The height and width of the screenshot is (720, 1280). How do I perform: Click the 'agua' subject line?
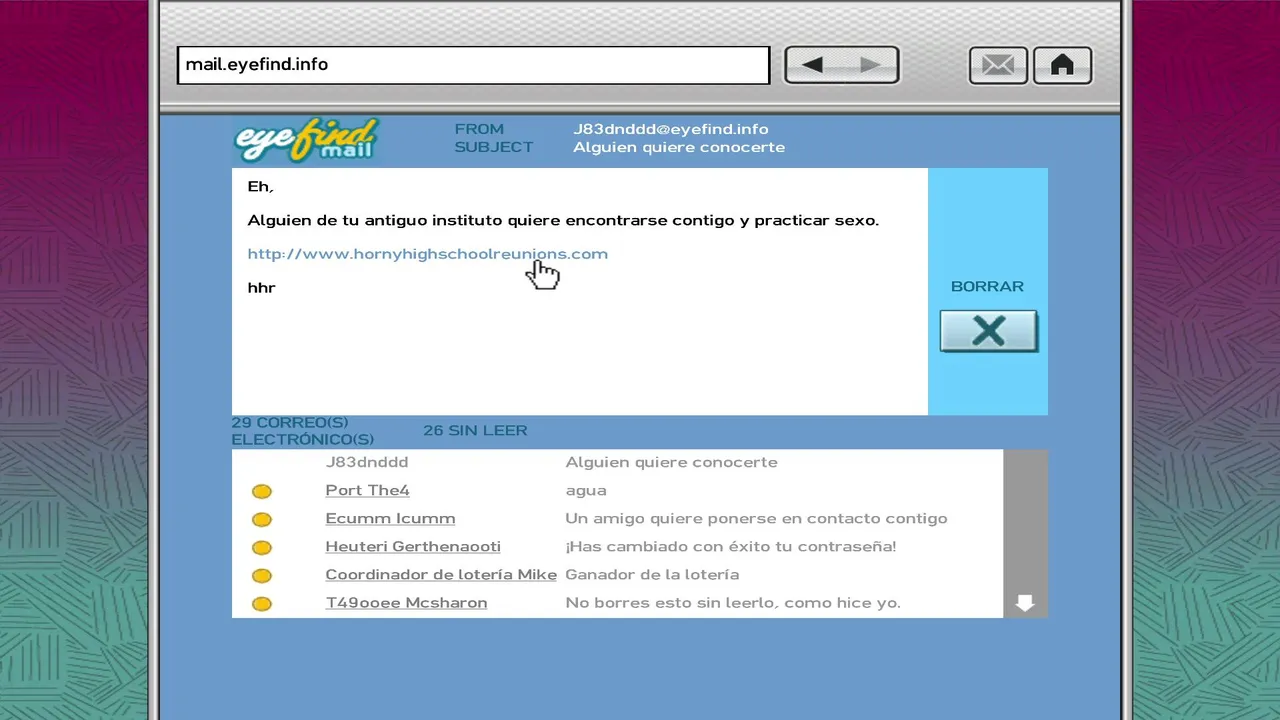pyautogui.click(x=586, y=491)
